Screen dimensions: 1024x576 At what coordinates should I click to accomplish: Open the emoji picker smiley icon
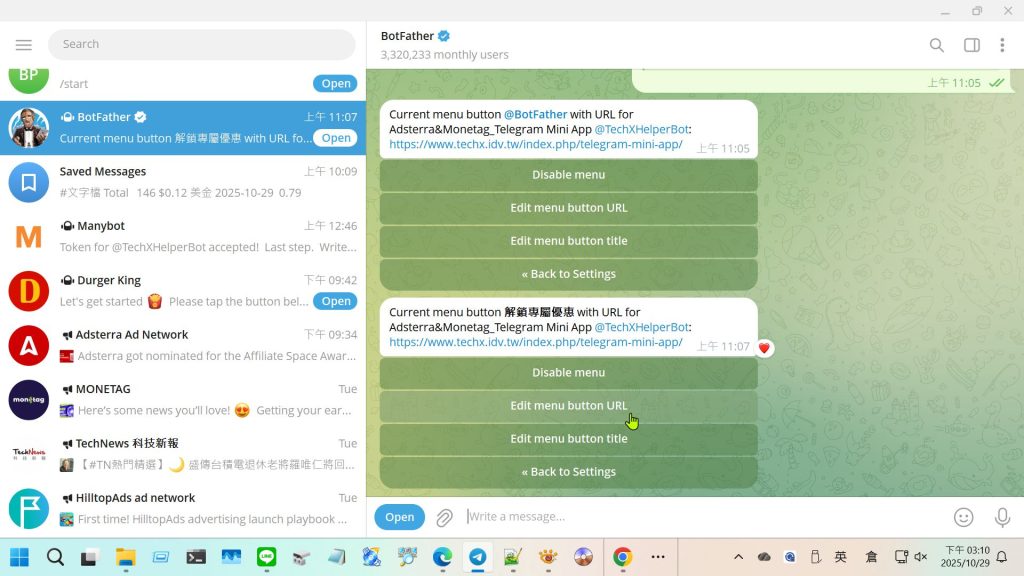pos(963,517)
